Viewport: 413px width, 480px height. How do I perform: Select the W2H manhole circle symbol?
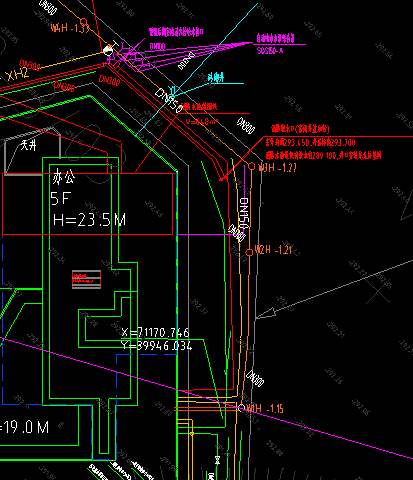249,252
